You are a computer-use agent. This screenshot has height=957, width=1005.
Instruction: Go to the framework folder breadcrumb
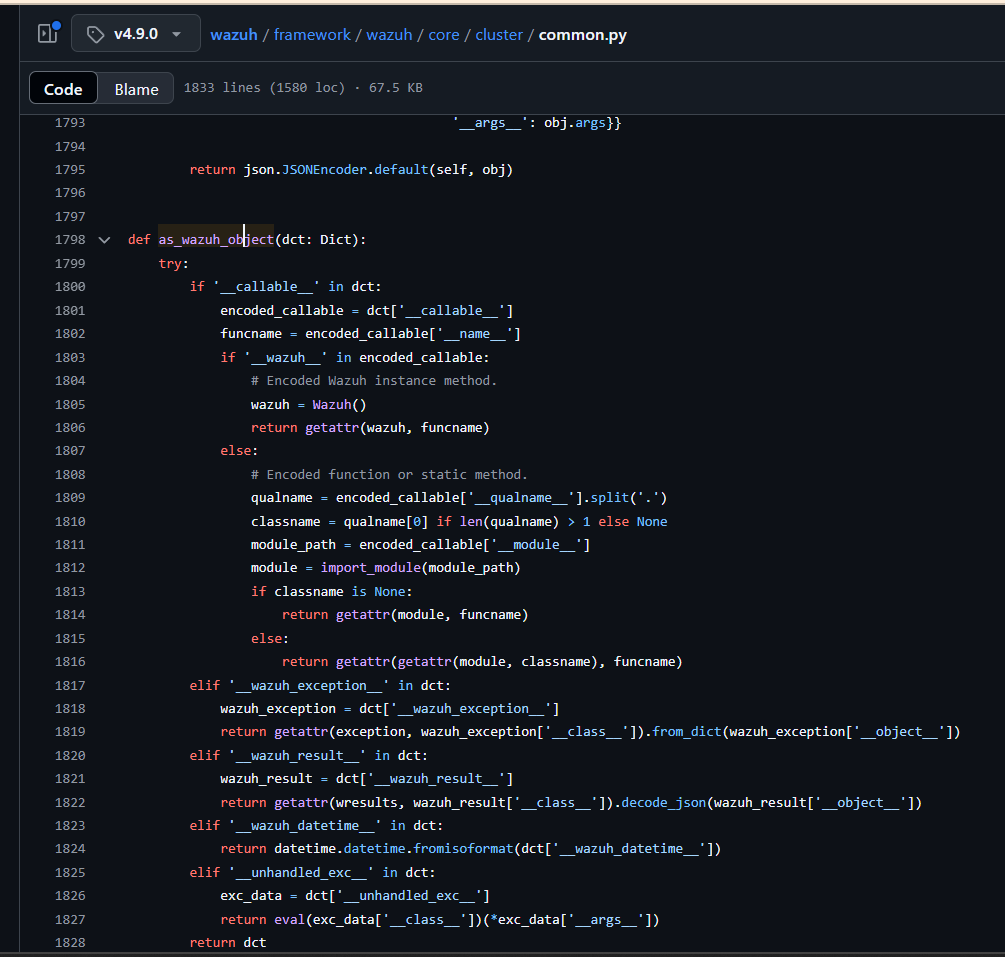click(x=312, y=35)
